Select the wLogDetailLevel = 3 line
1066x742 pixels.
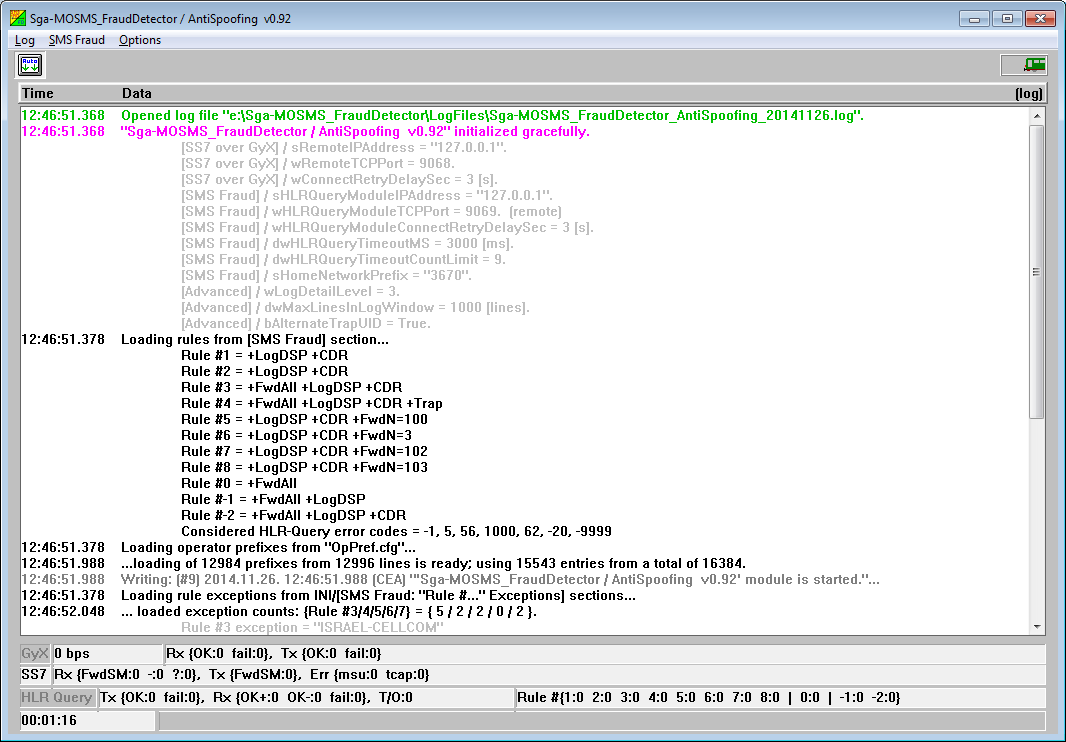click(290, 291)
